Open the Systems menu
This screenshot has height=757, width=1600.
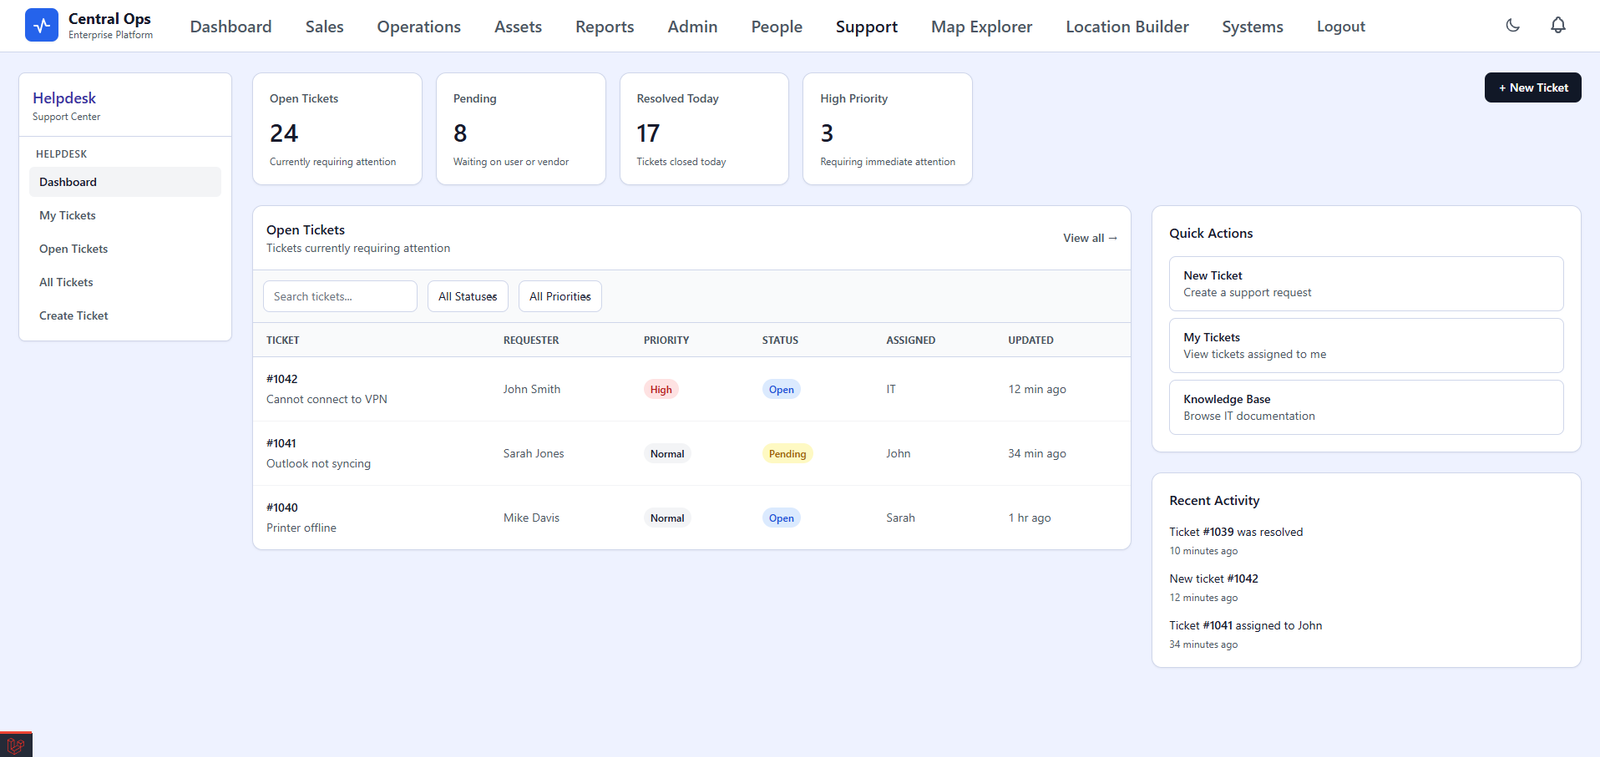(1253, 27)
